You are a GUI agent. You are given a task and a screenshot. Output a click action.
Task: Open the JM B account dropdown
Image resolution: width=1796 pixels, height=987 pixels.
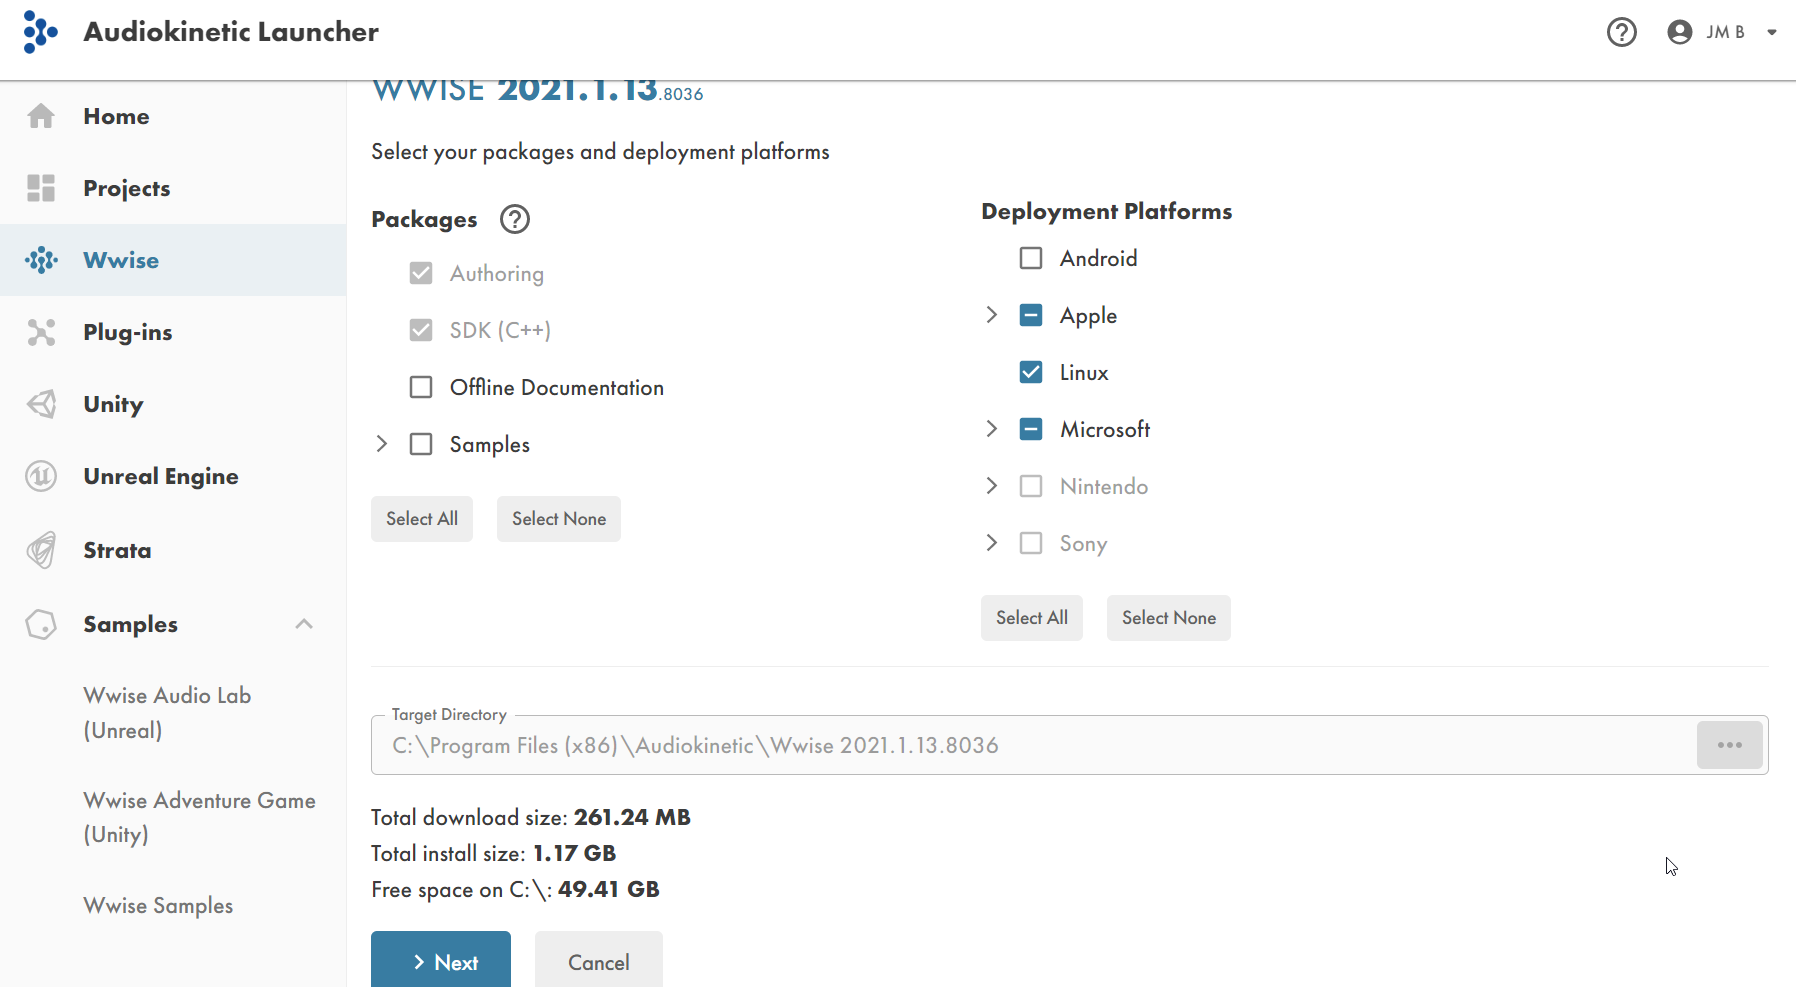pyautogui.click(x=1722, y=32)
